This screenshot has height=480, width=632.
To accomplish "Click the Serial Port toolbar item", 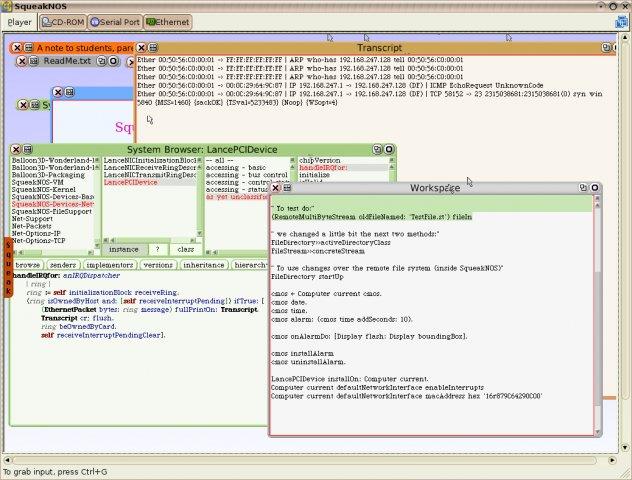I will (114, 20).
